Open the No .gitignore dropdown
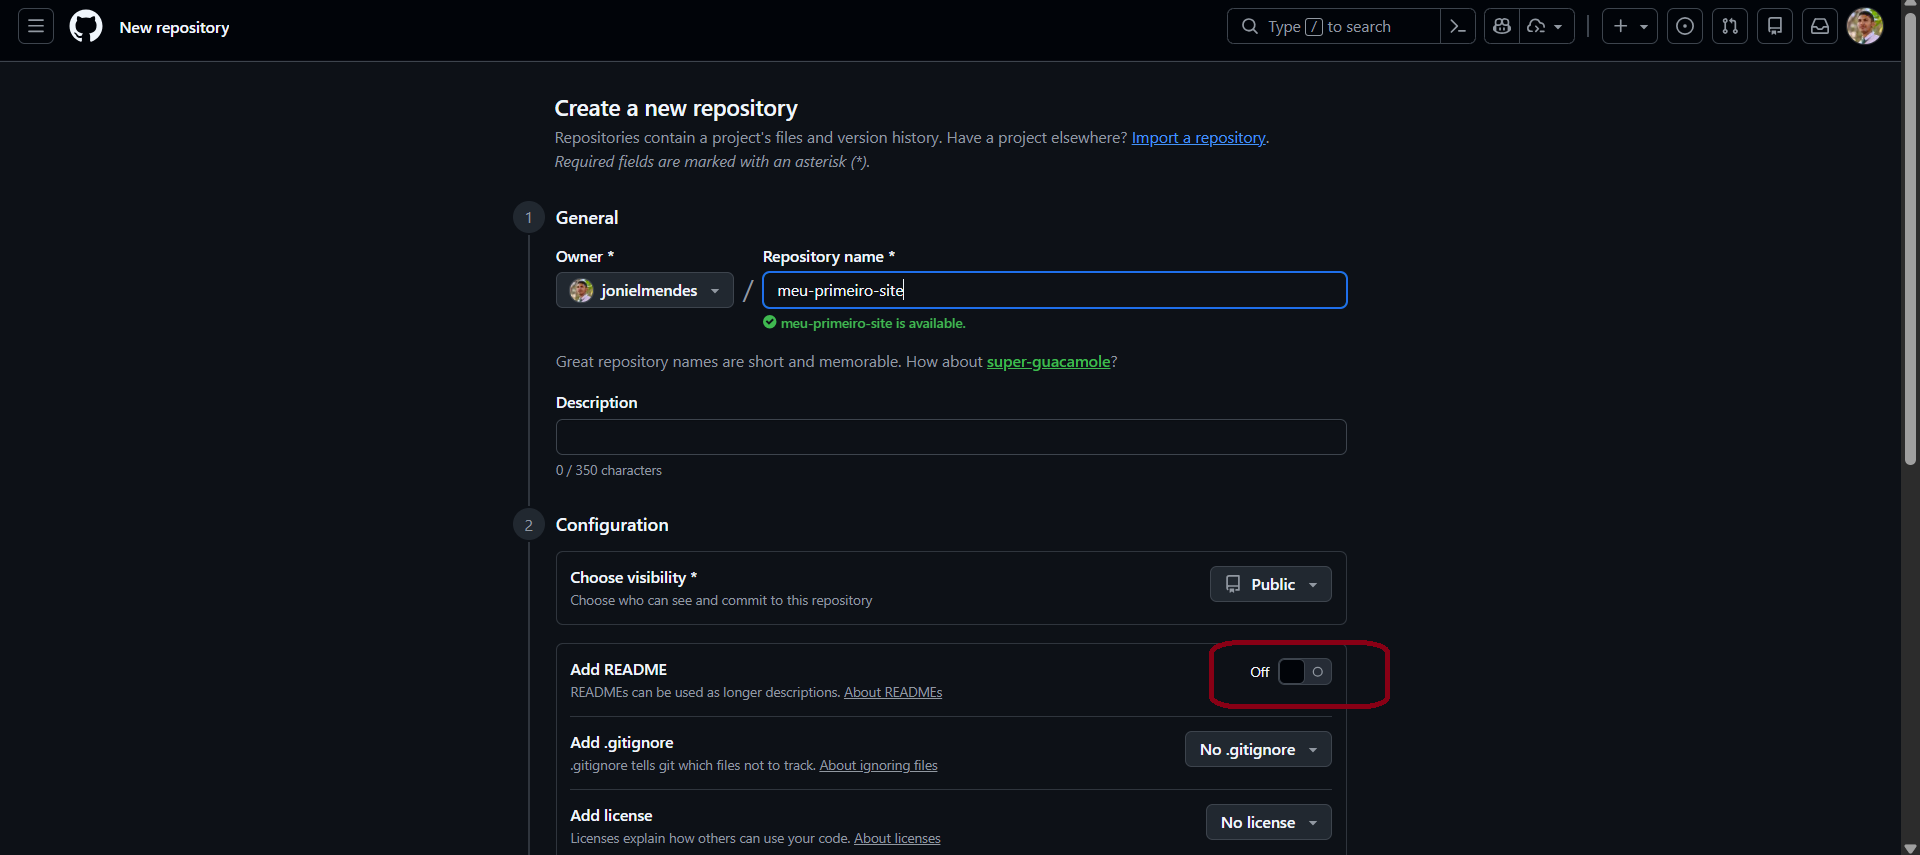The width and height of the screenshot is (1920, 855). tap(1258, 749)
